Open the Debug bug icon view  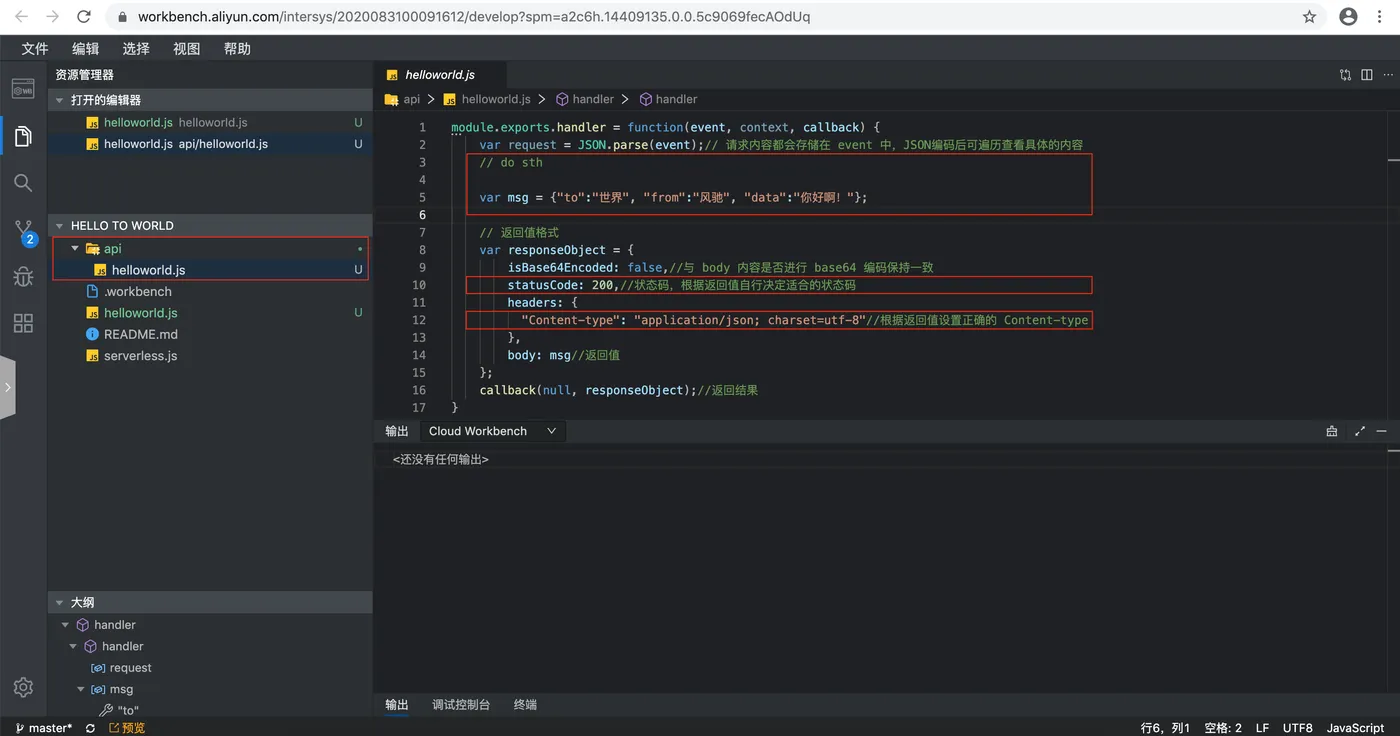[23, 277]
